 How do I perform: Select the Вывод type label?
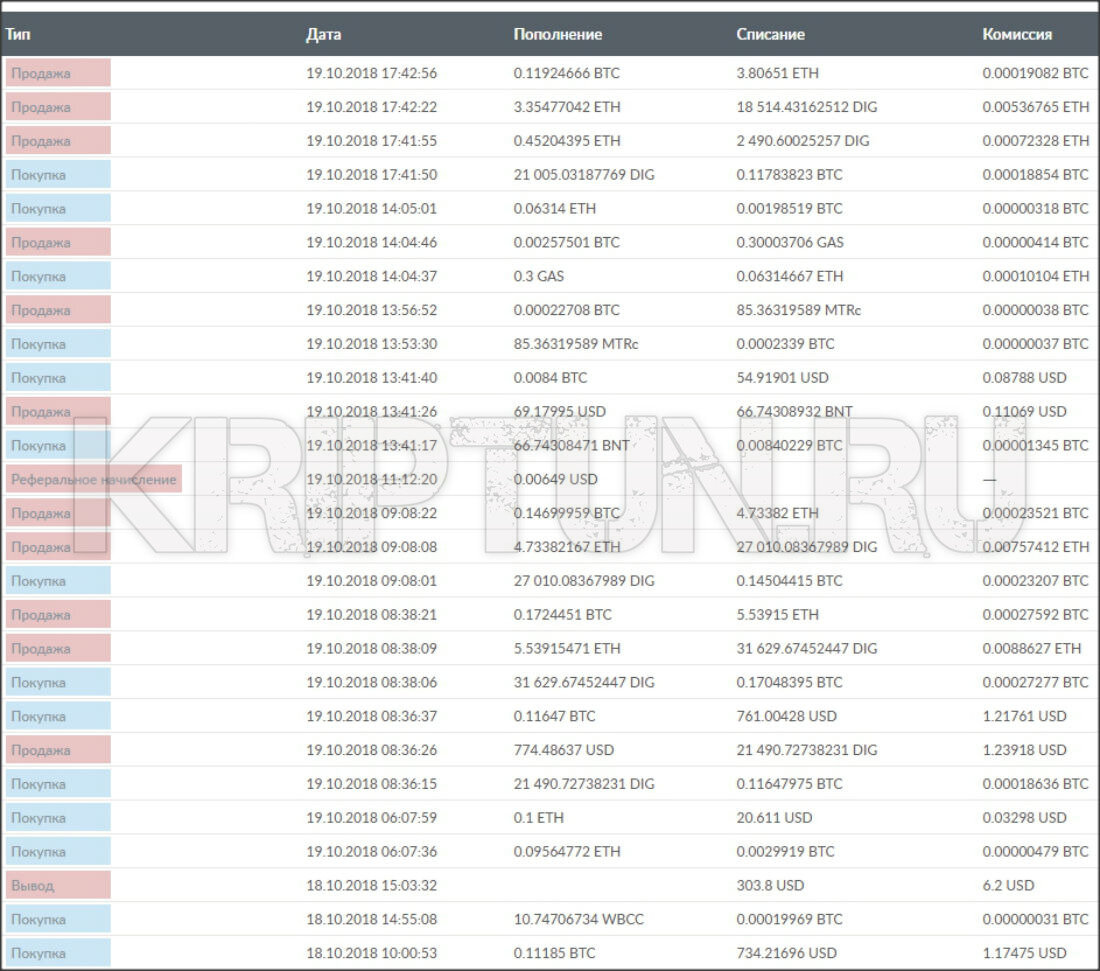58,885
